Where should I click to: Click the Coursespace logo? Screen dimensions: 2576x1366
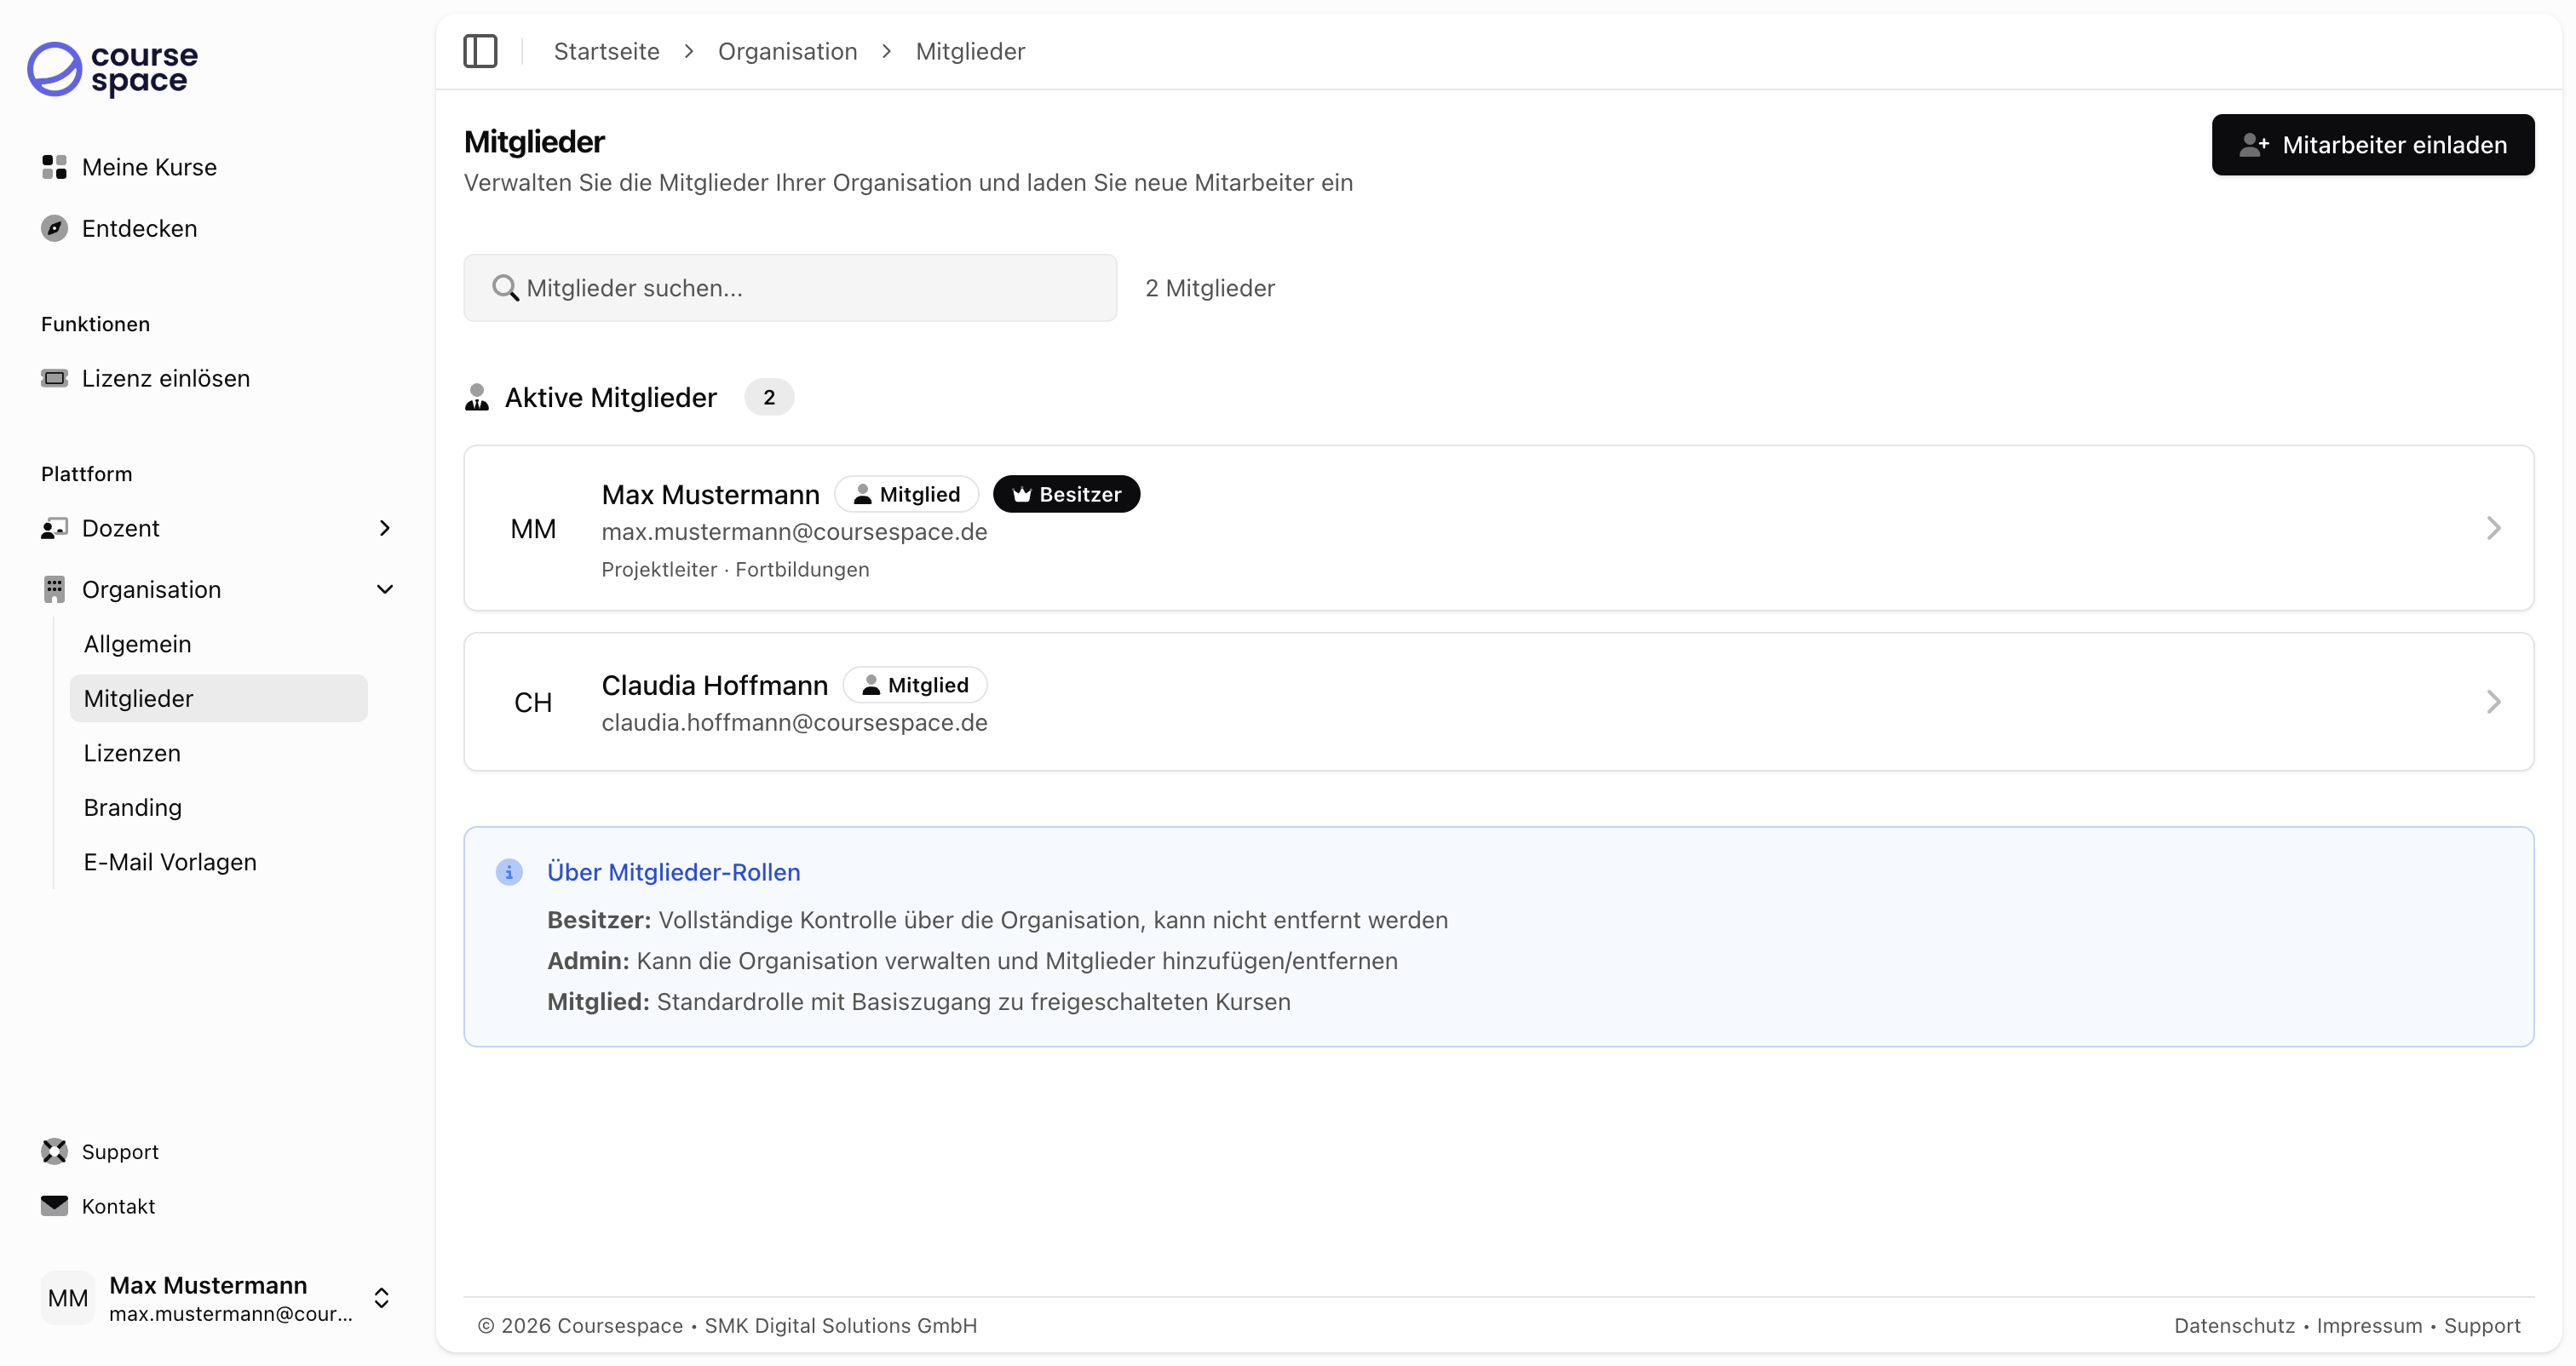click(112, 69)
